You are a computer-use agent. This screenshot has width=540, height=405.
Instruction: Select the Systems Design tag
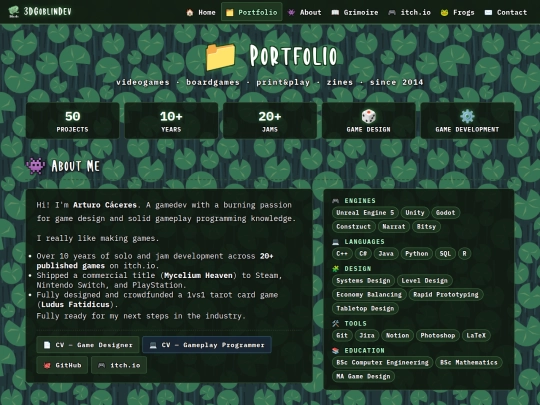pyautogui.click(x=363, y=280)
